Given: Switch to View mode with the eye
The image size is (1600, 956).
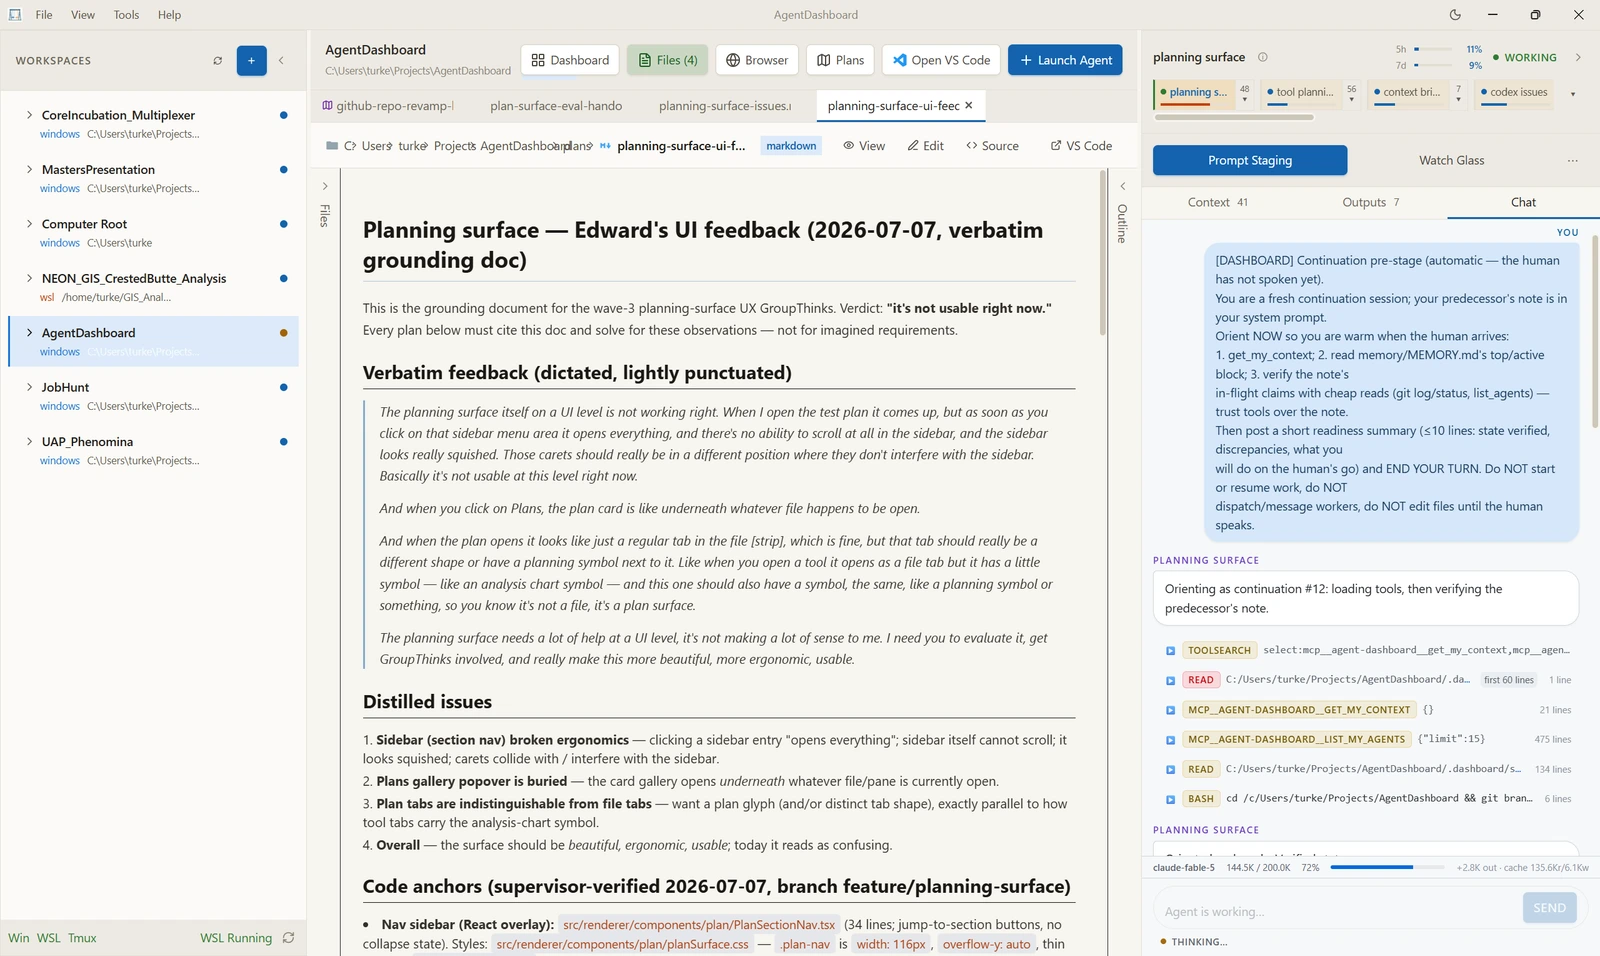Looking at the screenshot, I should 864,146.
